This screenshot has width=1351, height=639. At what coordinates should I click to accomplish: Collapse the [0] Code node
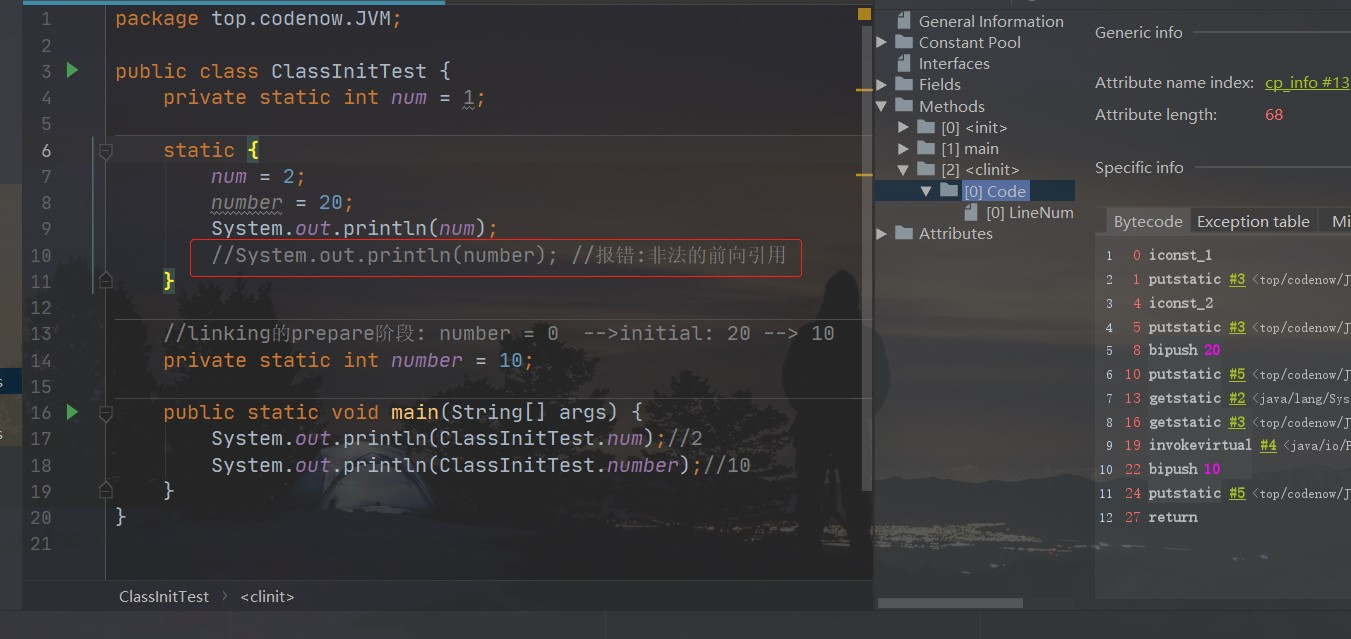click(x=926, y=191)
